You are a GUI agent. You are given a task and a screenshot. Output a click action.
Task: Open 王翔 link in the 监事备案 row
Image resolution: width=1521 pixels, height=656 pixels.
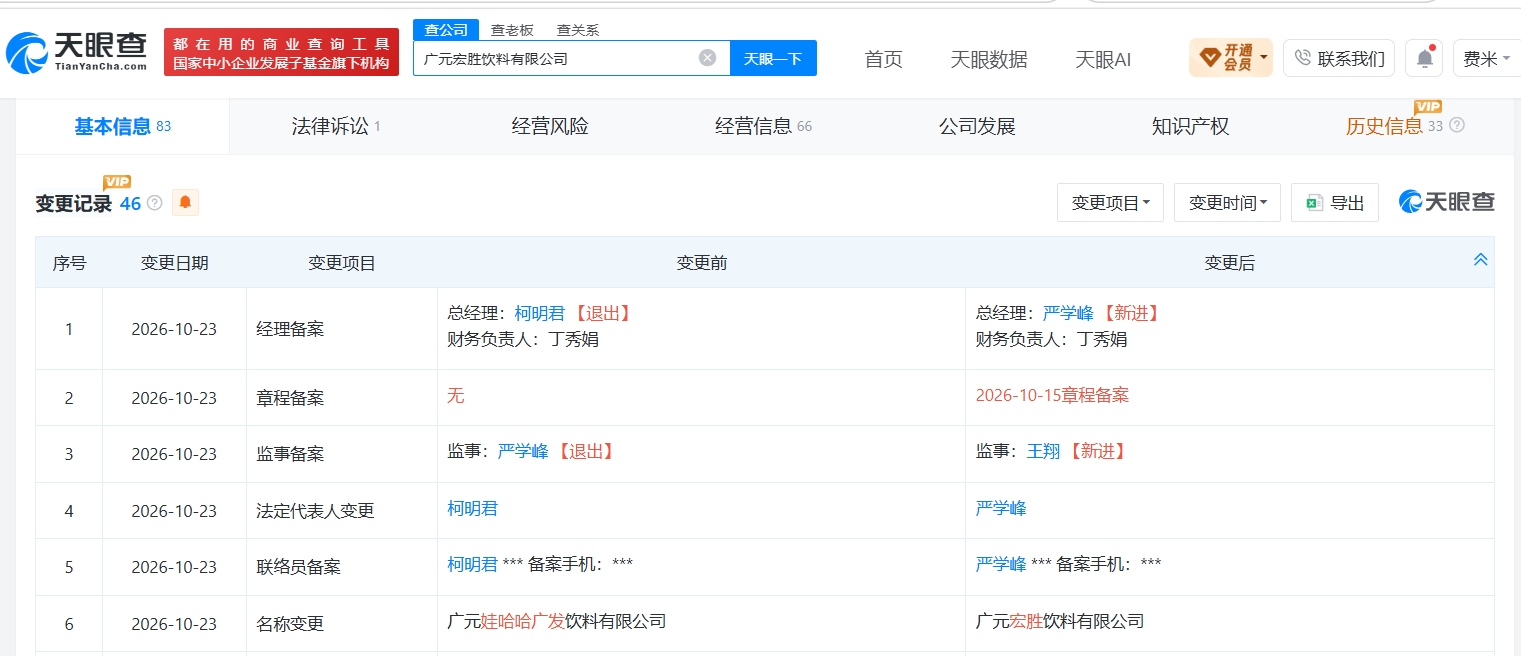(1043, 451)
